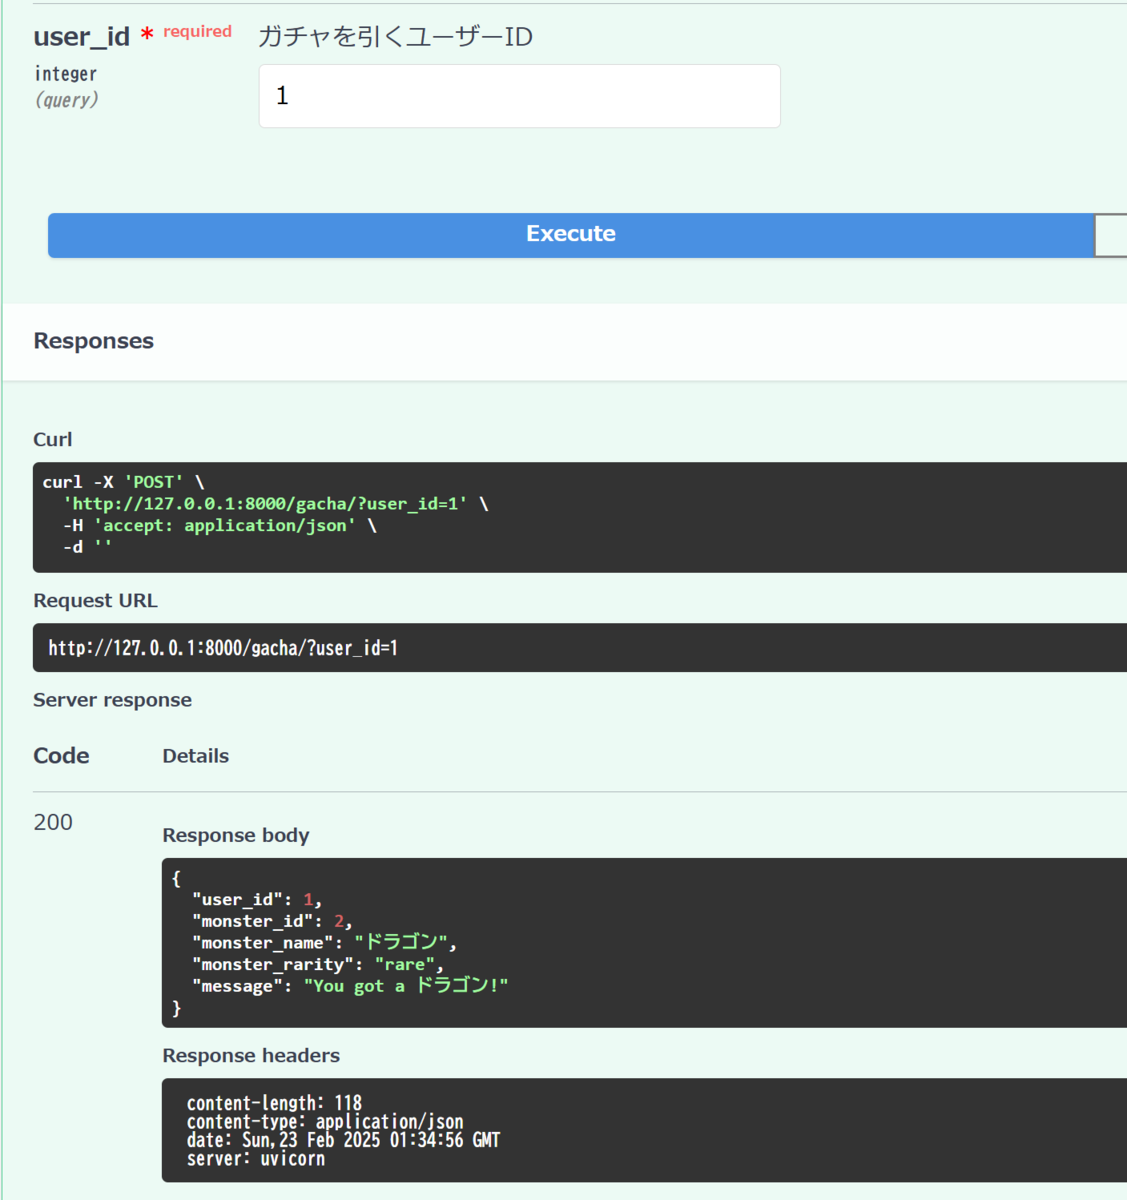Click the user_id input field

click(519, 96)
